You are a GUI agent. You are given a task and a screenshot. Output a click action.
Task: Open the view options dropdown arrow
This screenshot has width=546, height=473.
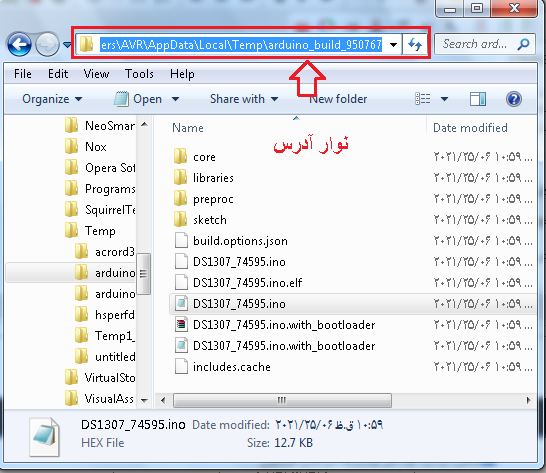coord(444,99)
